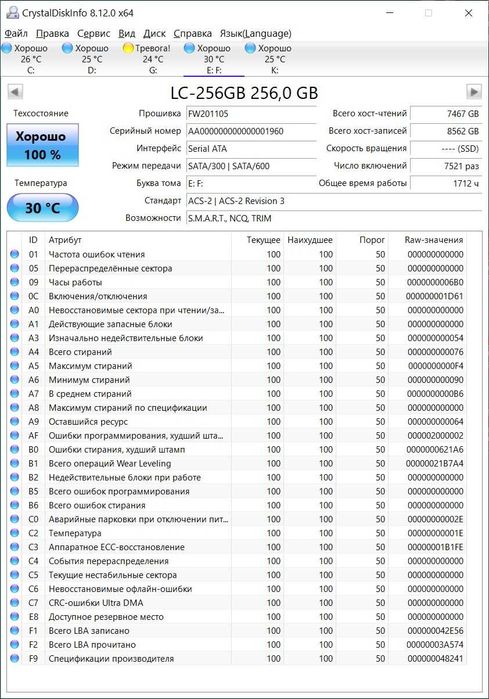489x699 pixels.
Task: Click the serial number field AA000000000000001960
Action: (251, 131)
